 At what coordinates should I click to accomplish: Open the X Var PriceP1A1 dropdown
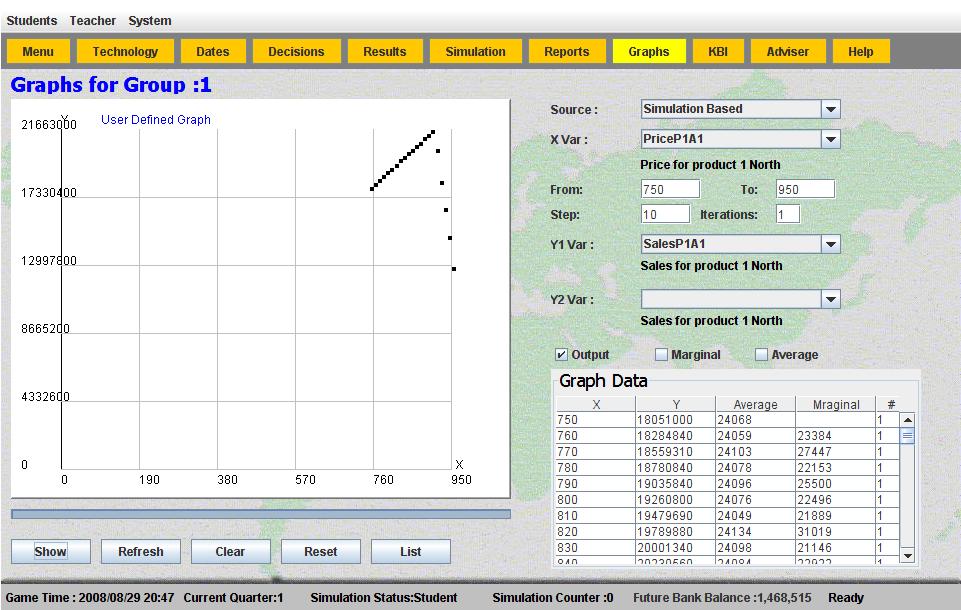click(x=830, y=140)
